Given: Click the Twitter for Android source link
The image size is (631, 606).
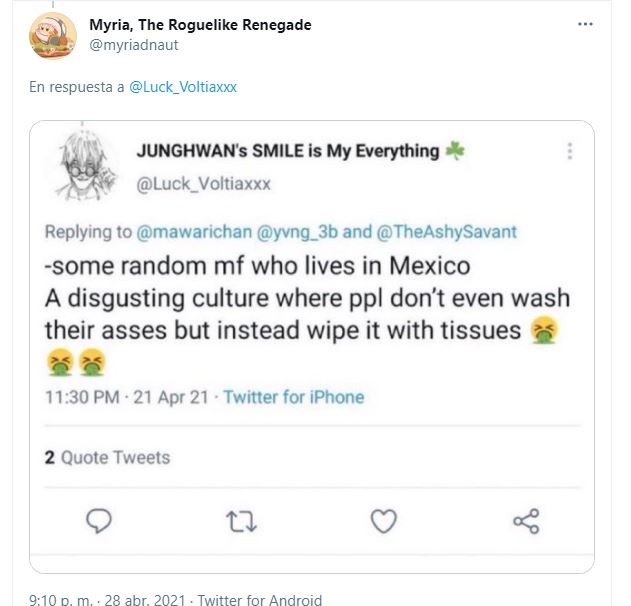Looking at the screenshot, I should pos(260,600).
